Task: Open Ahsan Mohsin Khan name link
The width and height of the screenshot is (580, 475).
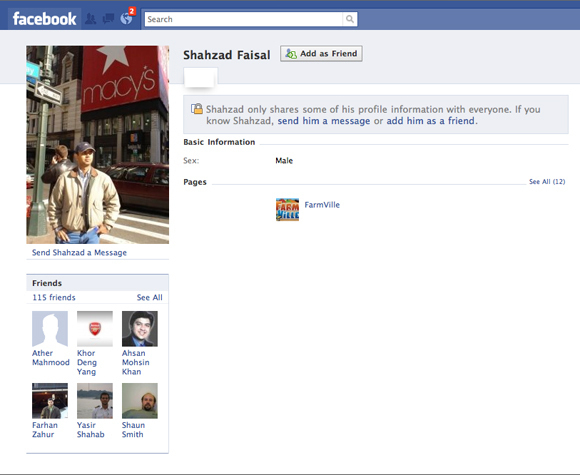Action: [x=136, y=363]
